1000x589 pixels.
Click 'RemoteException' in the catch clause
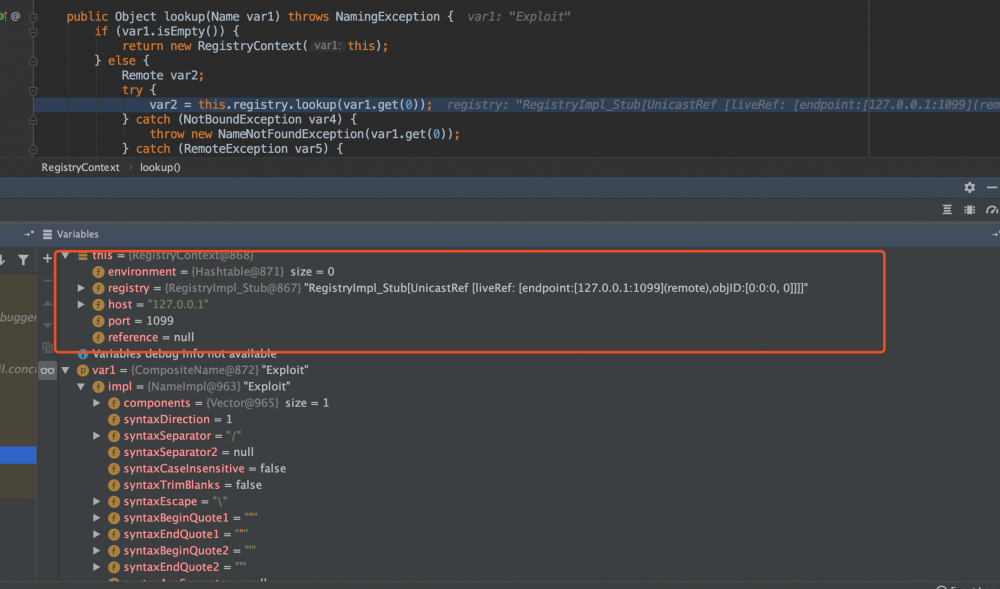pos(235,149)
